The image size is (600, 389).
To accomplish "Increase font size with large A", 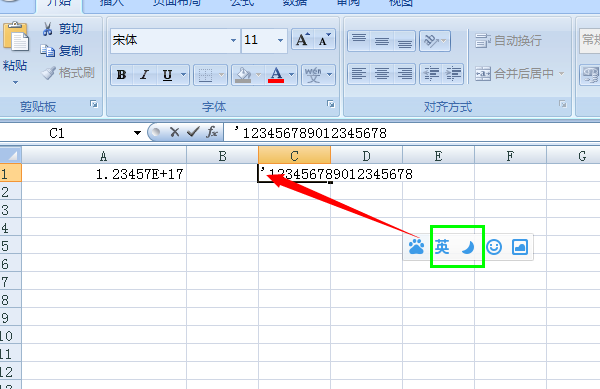I will click(x=302, y=39).
